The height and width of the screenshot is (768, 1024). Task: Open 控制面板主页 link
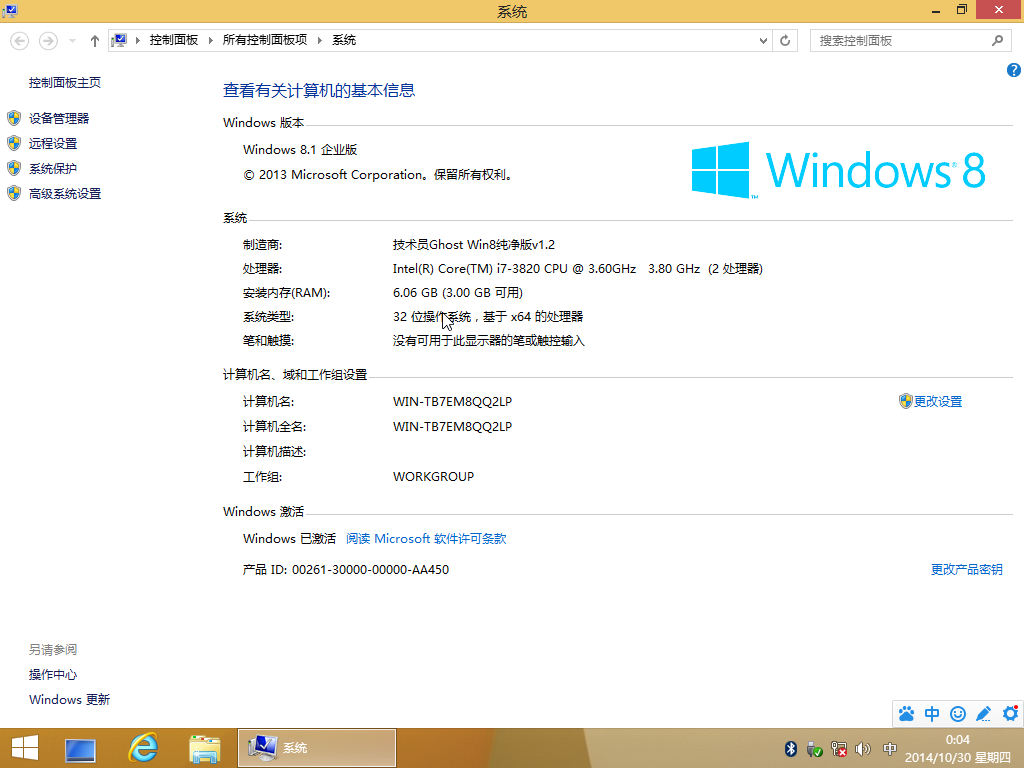pos(65,82)
